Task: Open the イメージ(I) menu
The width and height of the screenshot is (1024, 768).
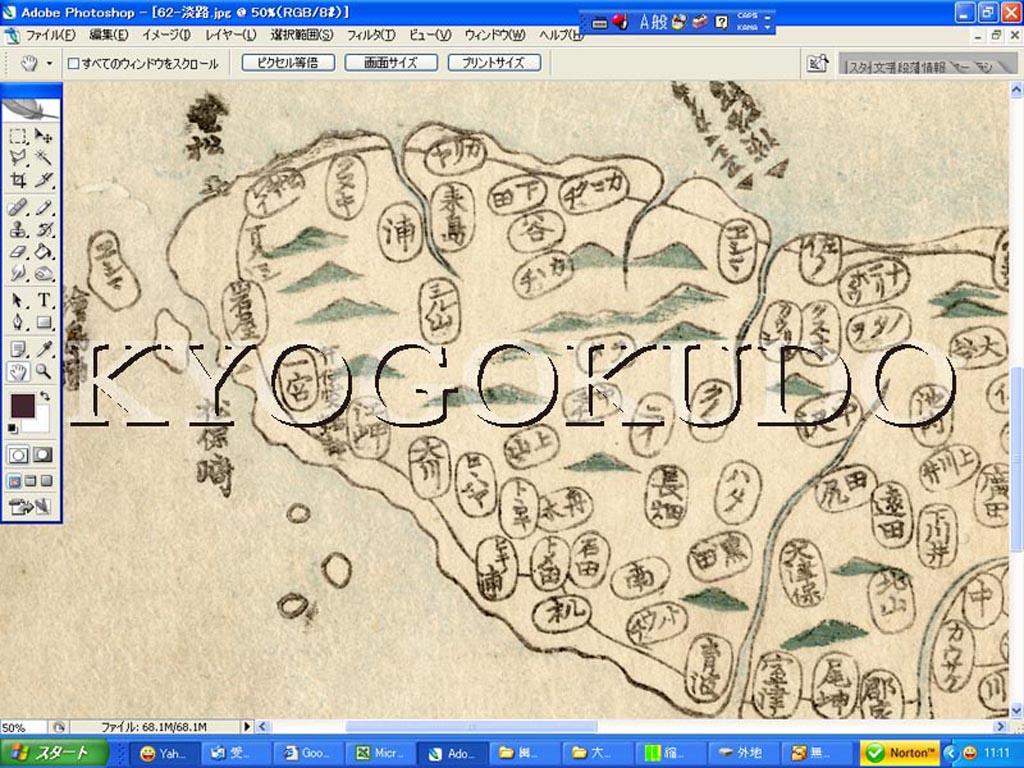Action: [x=167, y=35]
